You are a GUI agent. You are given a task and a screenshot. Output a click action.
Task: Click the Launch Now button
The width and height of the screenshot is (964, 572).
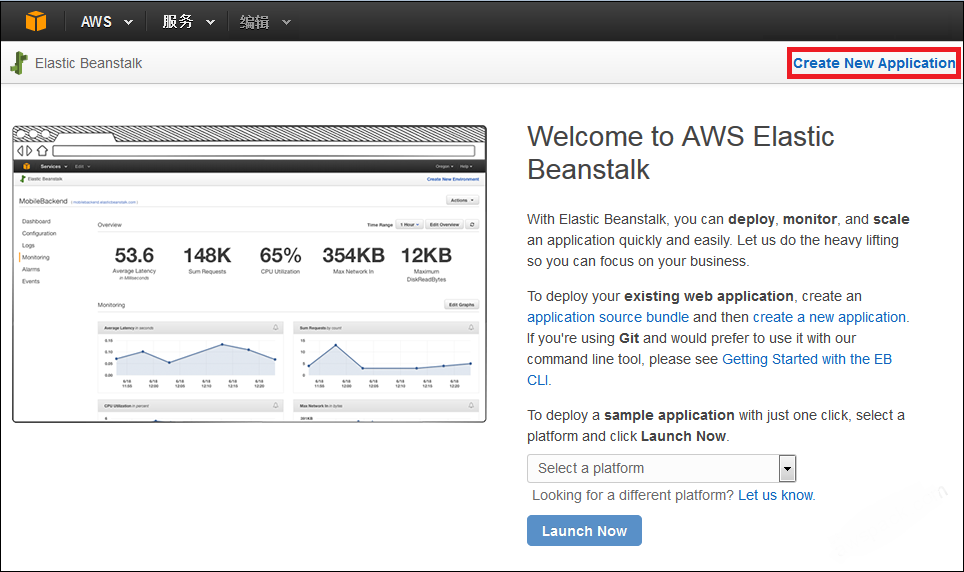pos(584,530)
